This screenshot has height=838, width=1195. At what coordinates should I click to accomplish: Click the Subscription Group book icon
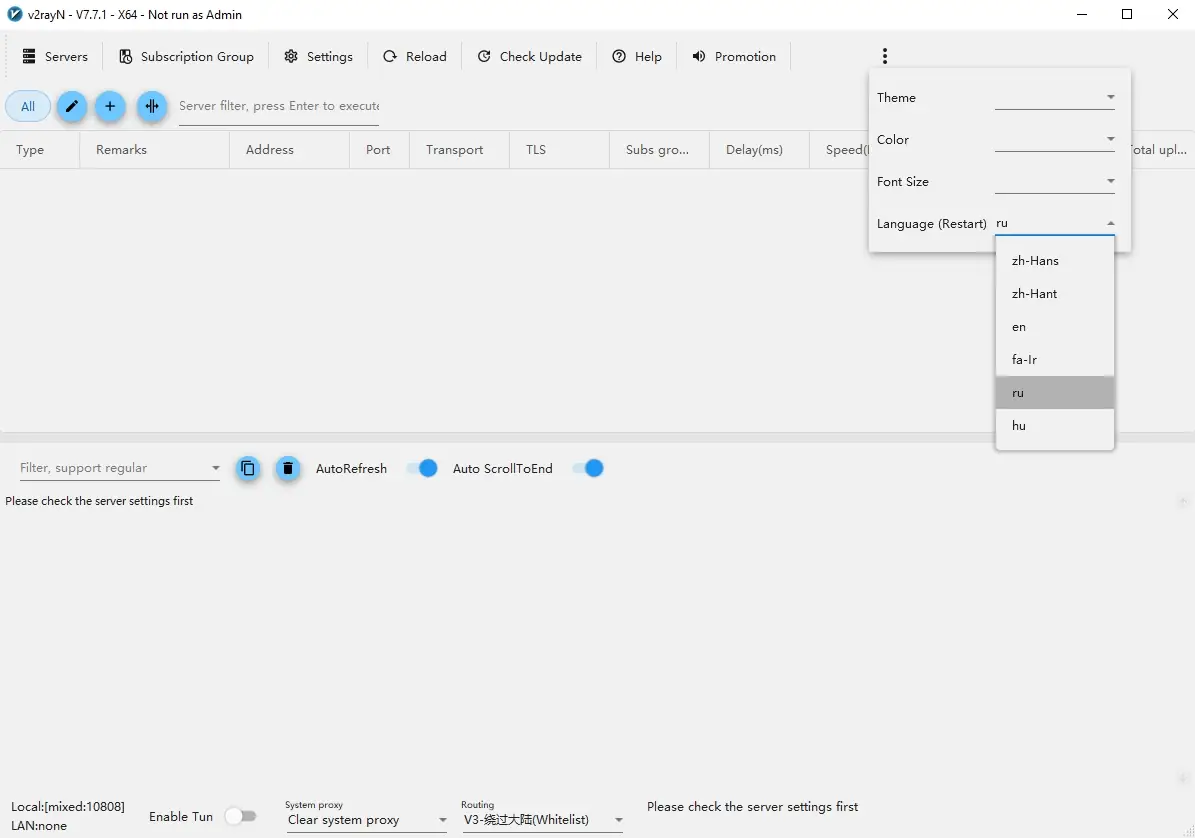pyautogui.click(x=126, y=56)
